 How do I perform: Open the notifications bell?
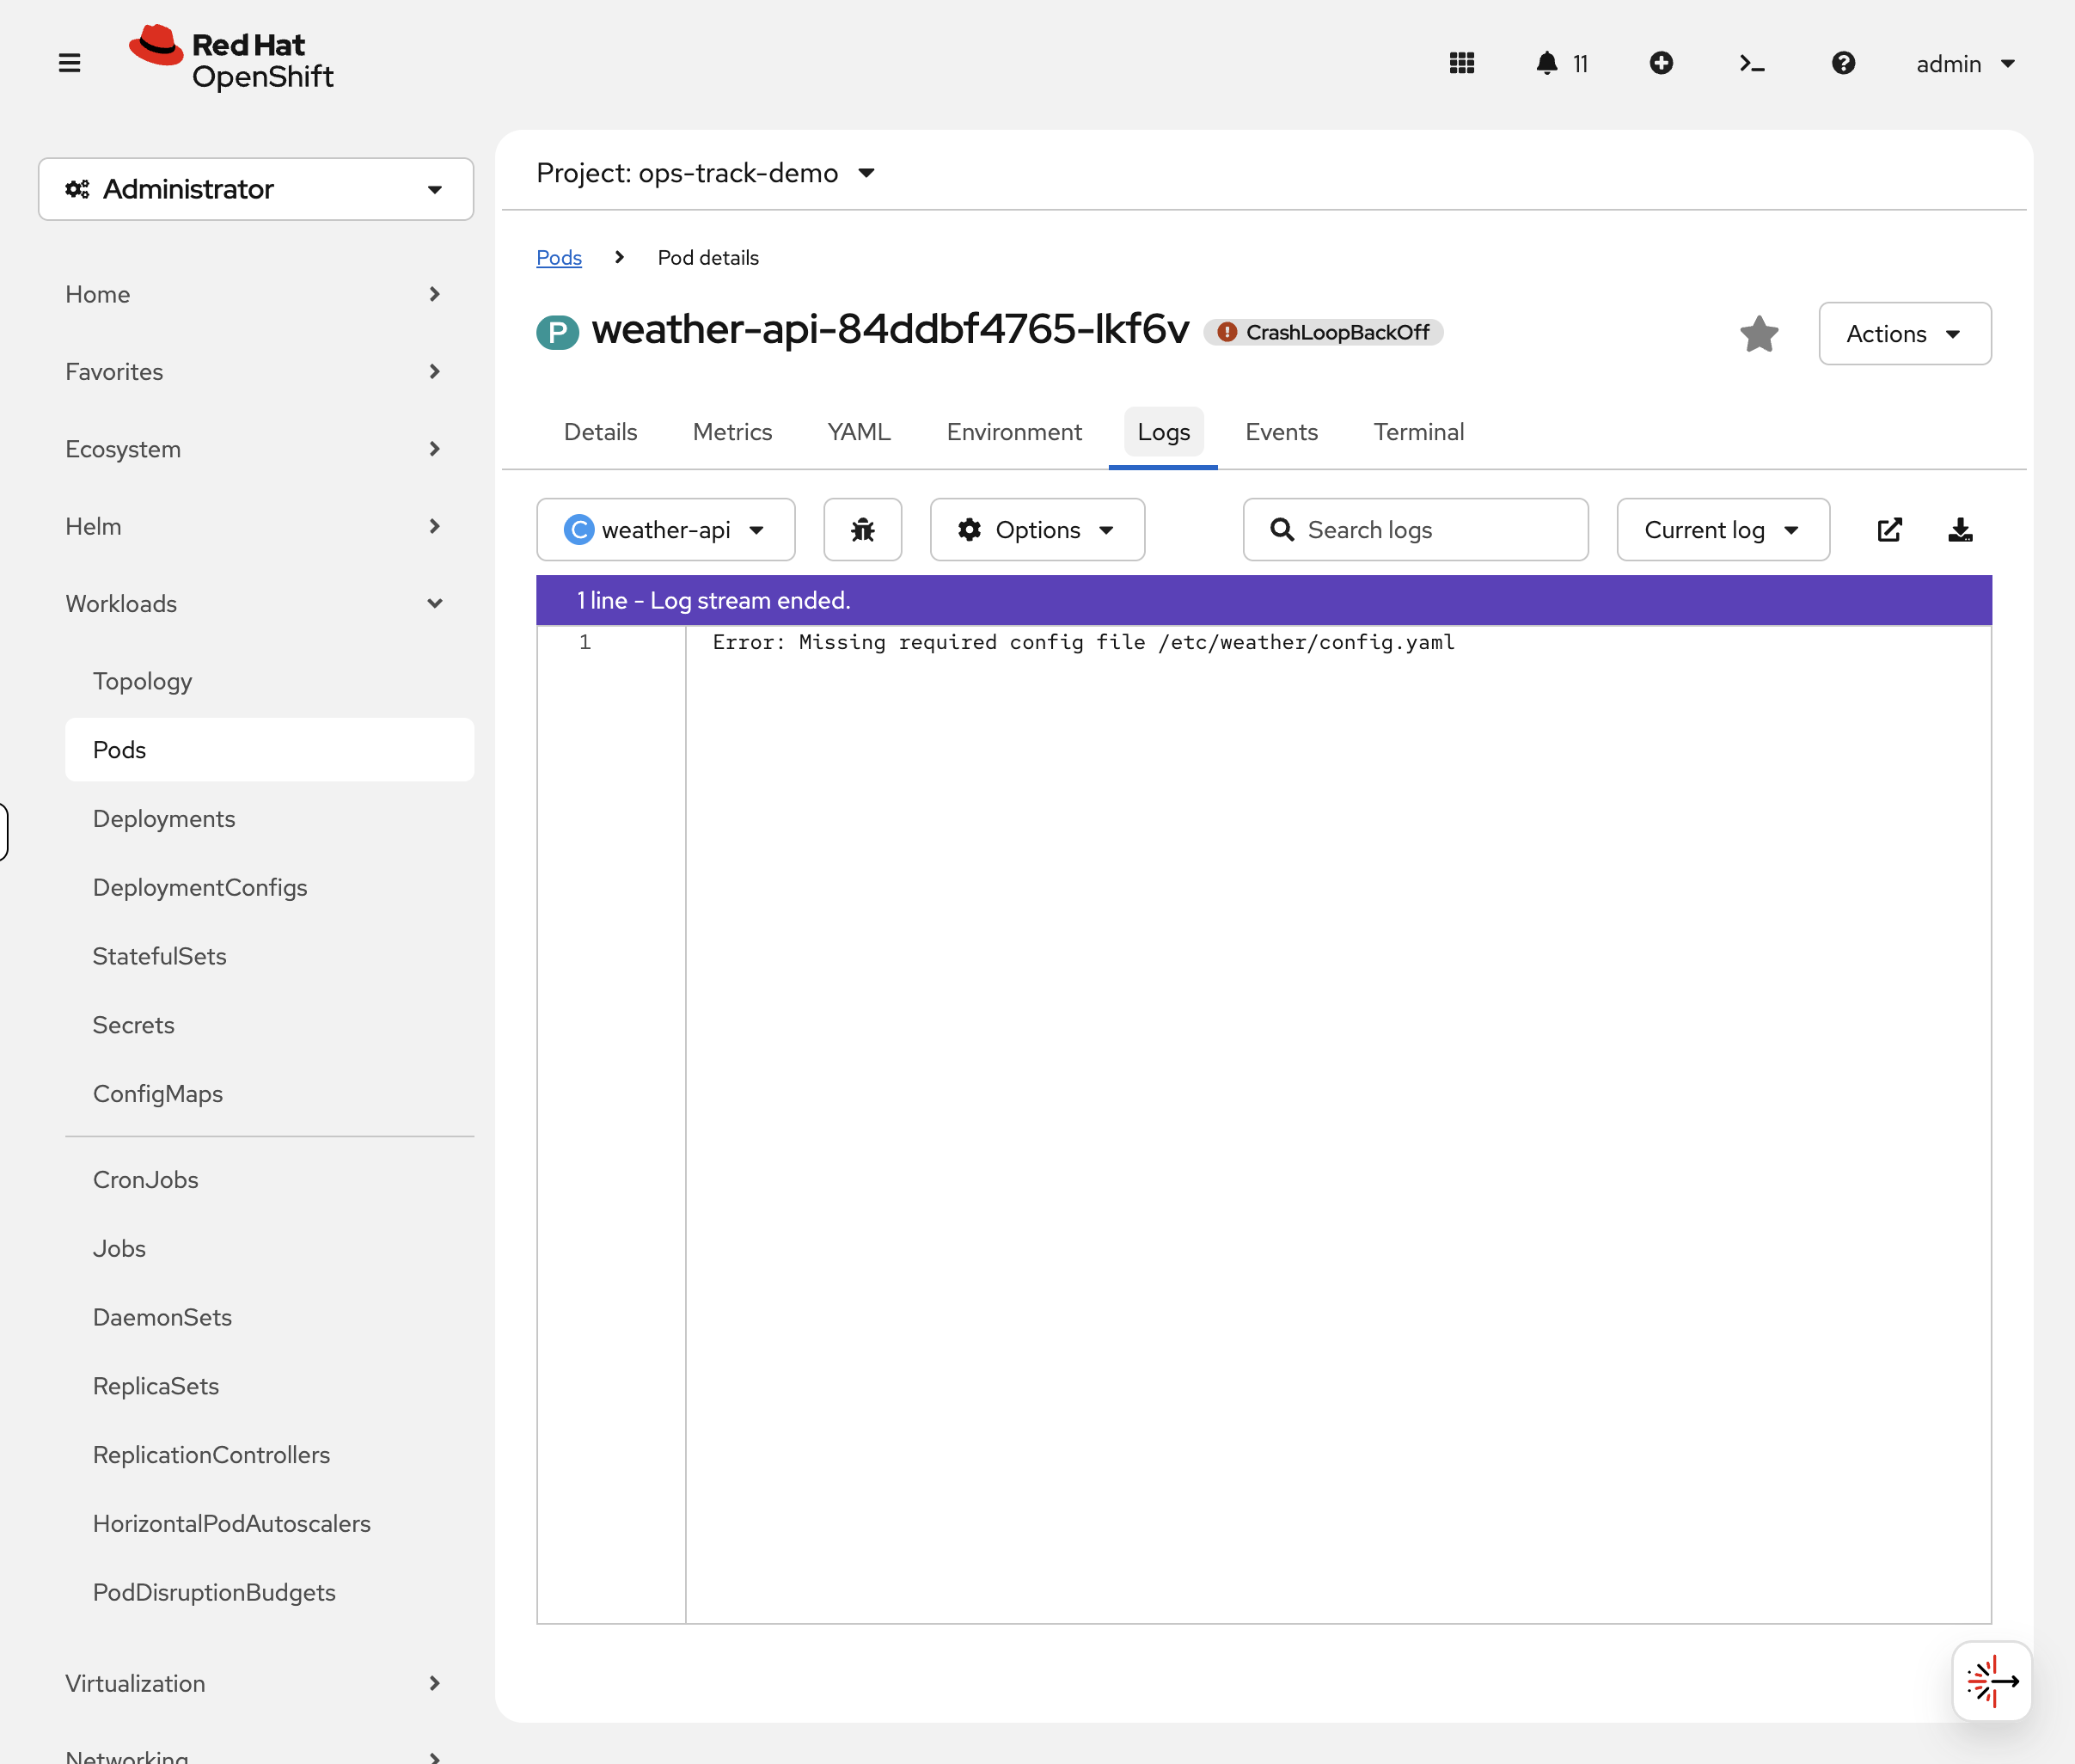click(x=1548, y=63)
